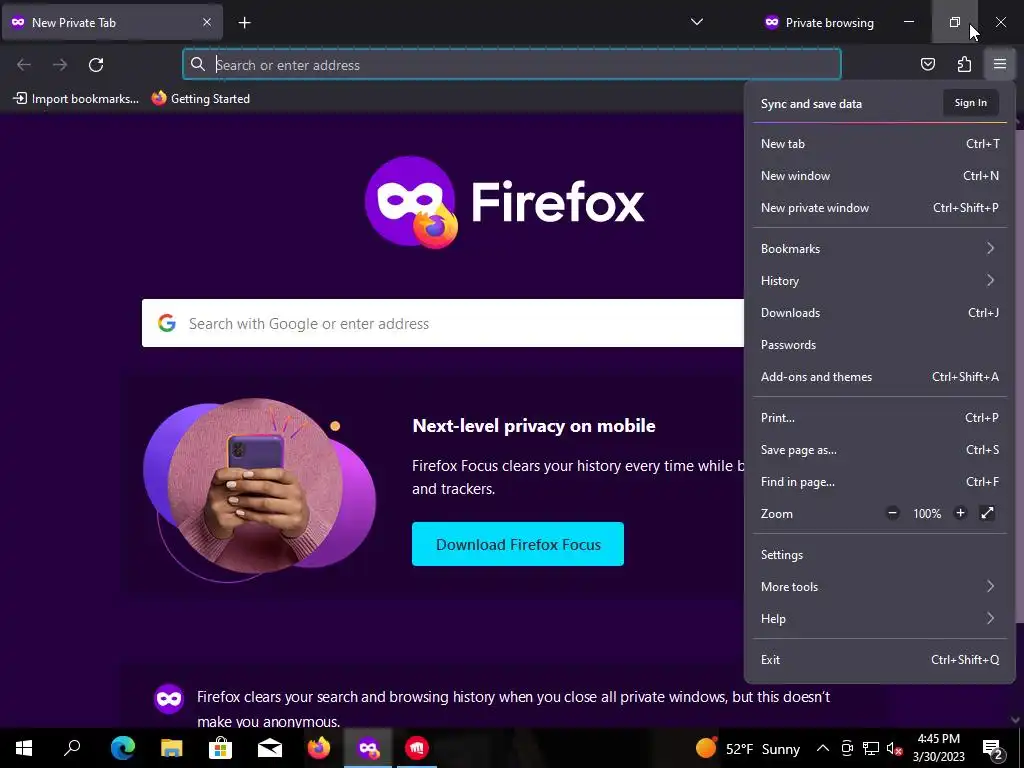This screenshot has width=1024, height=768.
Task: Reset zoom via 100% label
Action: coord(927,514)
